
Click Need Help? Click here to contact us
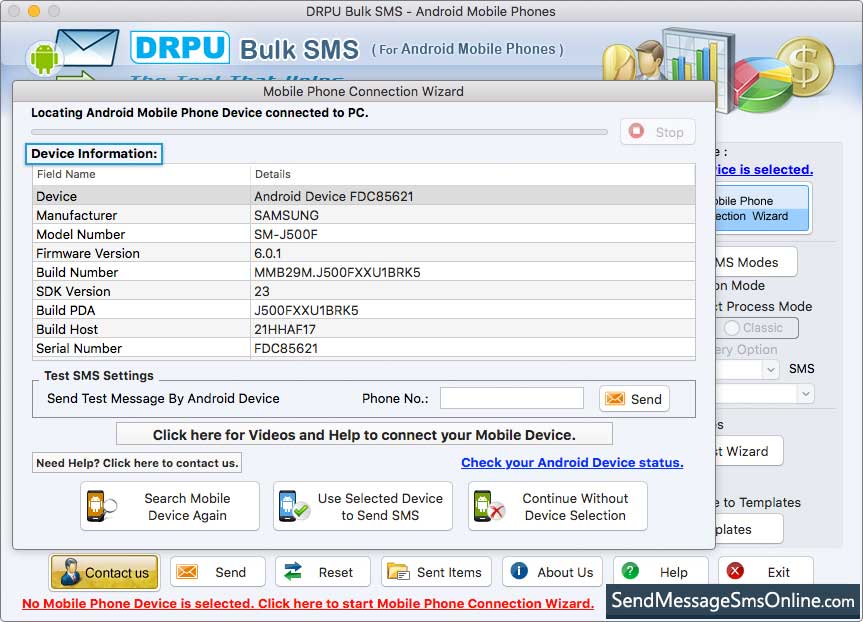[137, 463]
